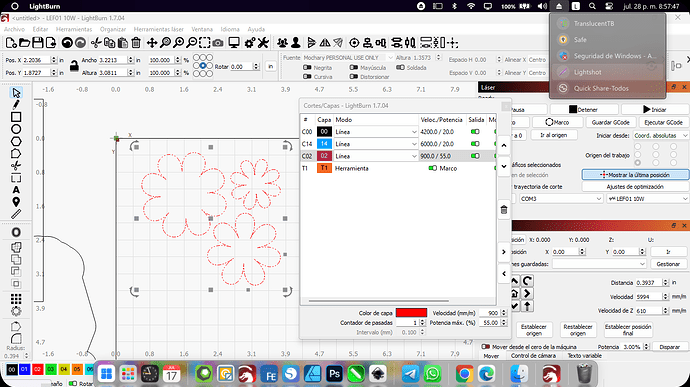The height and width of the screenshot is (387, 690).
Task: Open the Organizar menu
Action: click(113, 29)
